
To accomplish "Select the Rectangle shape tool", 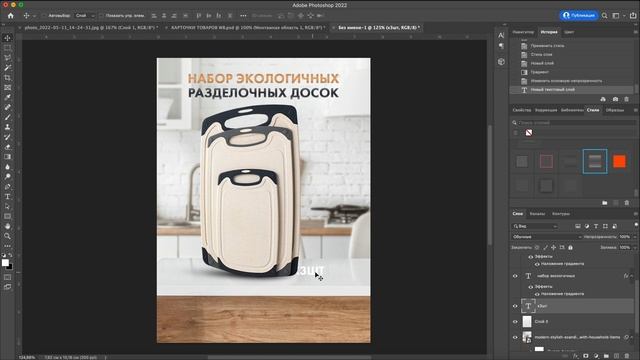I will (x=7, y=216).
